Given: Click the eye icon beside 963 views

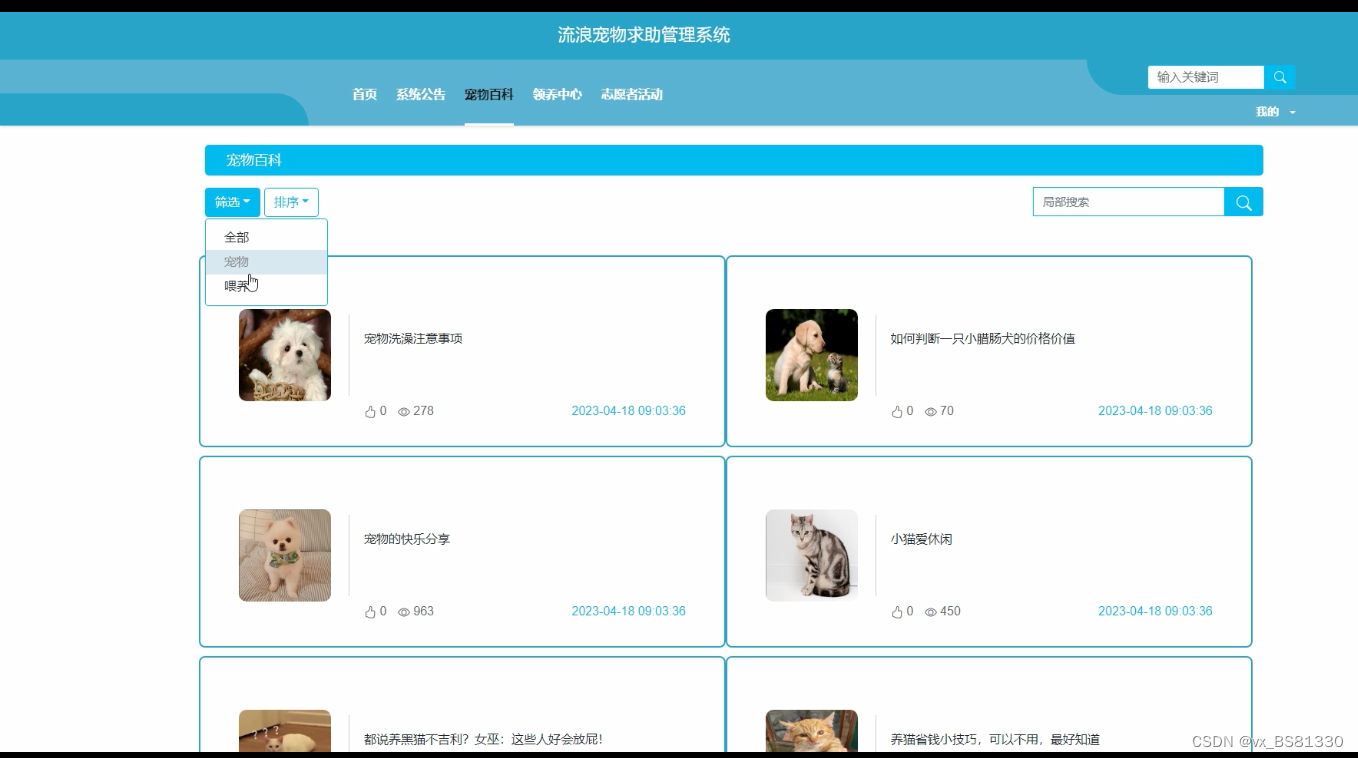Looking at the screenshot, I should point(404,611).
